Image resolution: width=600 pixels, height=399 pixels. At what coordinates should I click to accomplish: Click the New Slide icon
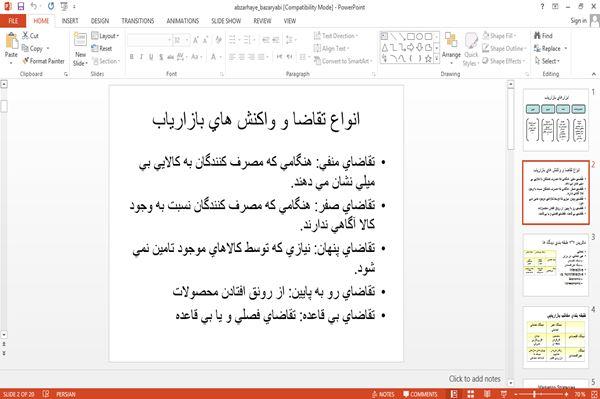pyautogui.click(x=80, y=40)
